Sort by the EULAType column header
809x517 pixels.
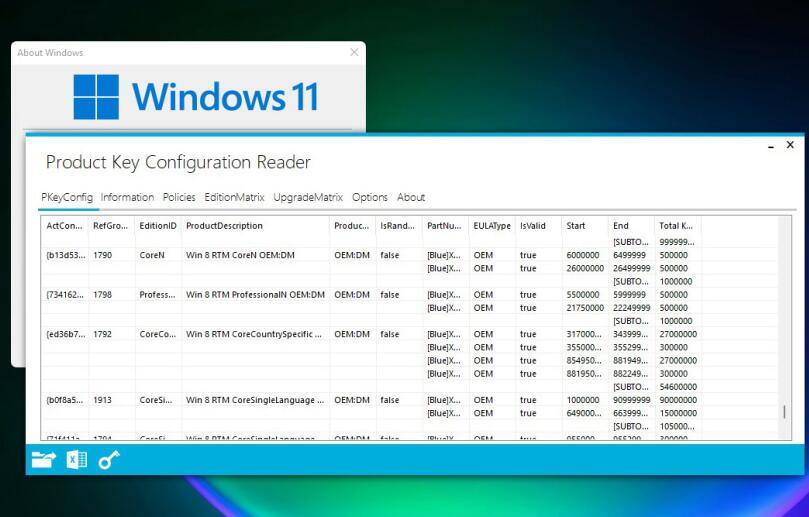point(492,225)
